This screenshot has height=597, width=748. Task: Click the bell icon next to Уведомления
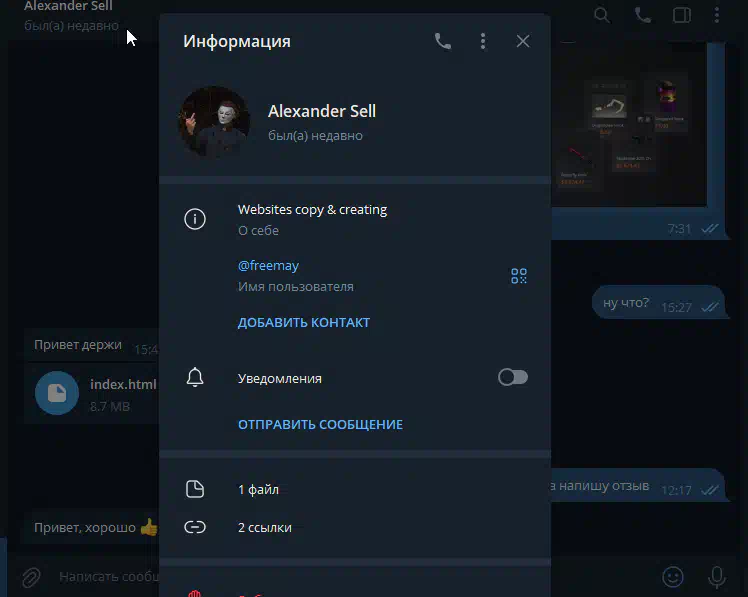(x=195, y=377)
